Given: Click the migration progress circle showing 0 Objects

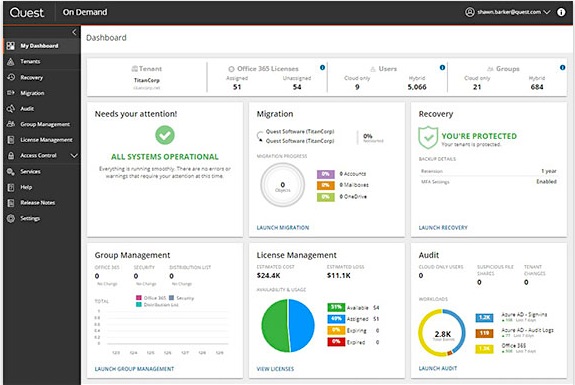Looking at the screenshot, I should (x=282, y=185).
